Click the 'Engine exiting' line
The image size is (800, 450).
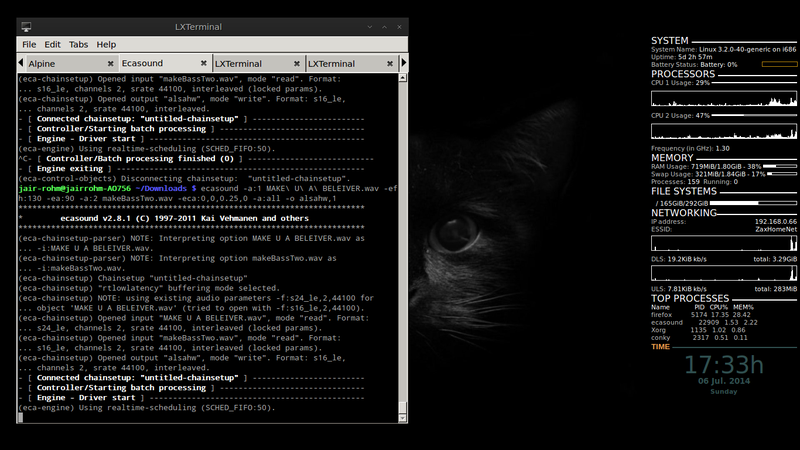pyautogui.click(x=69, y=168)
